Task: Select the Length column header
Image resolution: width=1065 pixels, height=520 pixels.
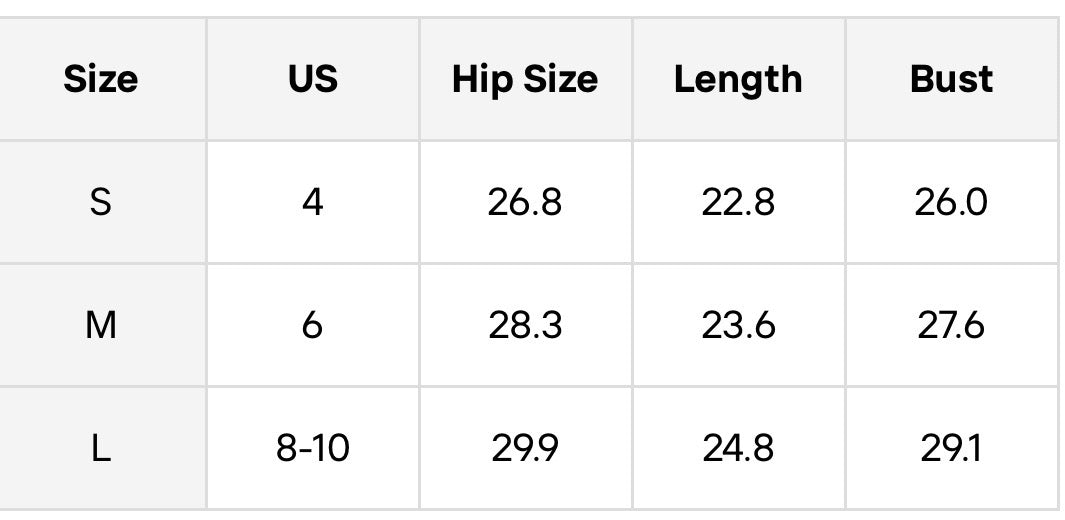Action: [x=738, y=79]
